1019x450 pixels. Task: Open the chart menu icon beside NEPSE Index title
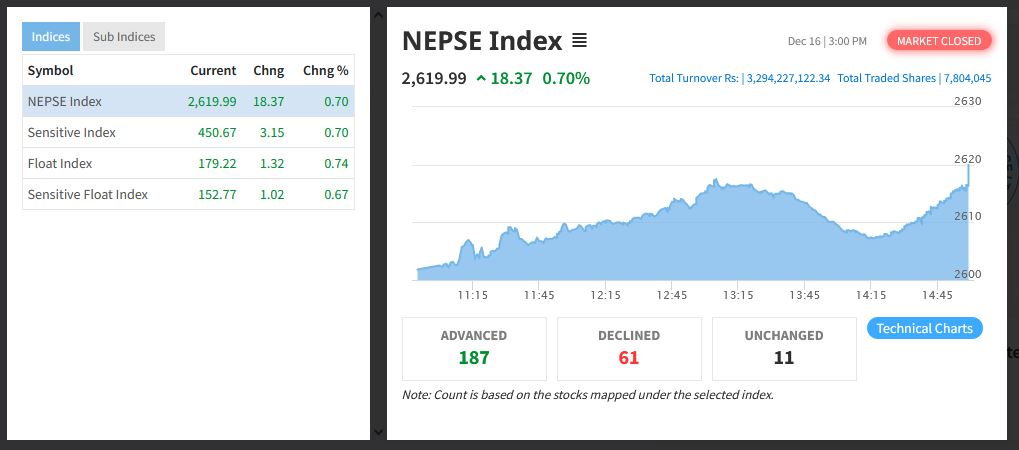(x=579, y=41)
